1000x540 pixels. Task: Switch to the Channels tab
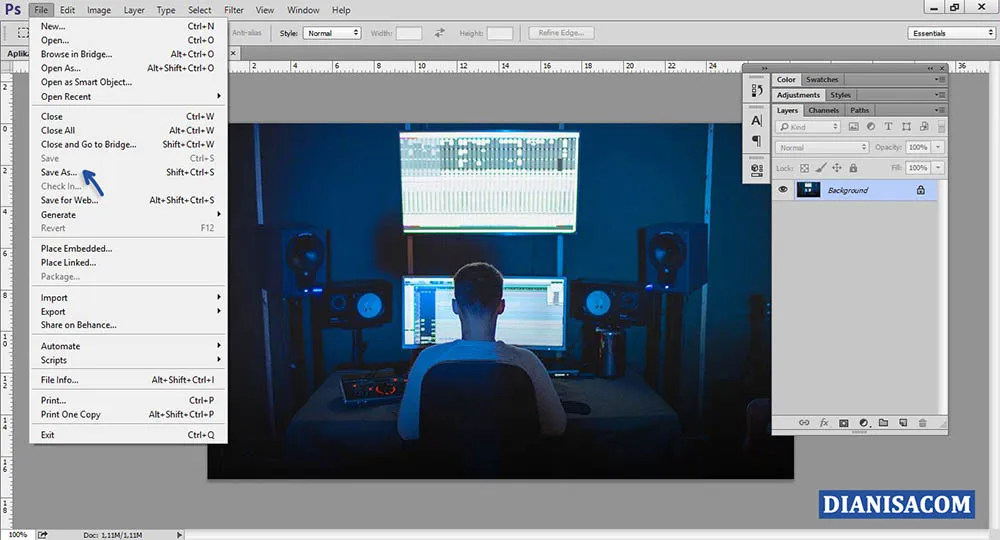pyautogui.click(x=823, y=110)
